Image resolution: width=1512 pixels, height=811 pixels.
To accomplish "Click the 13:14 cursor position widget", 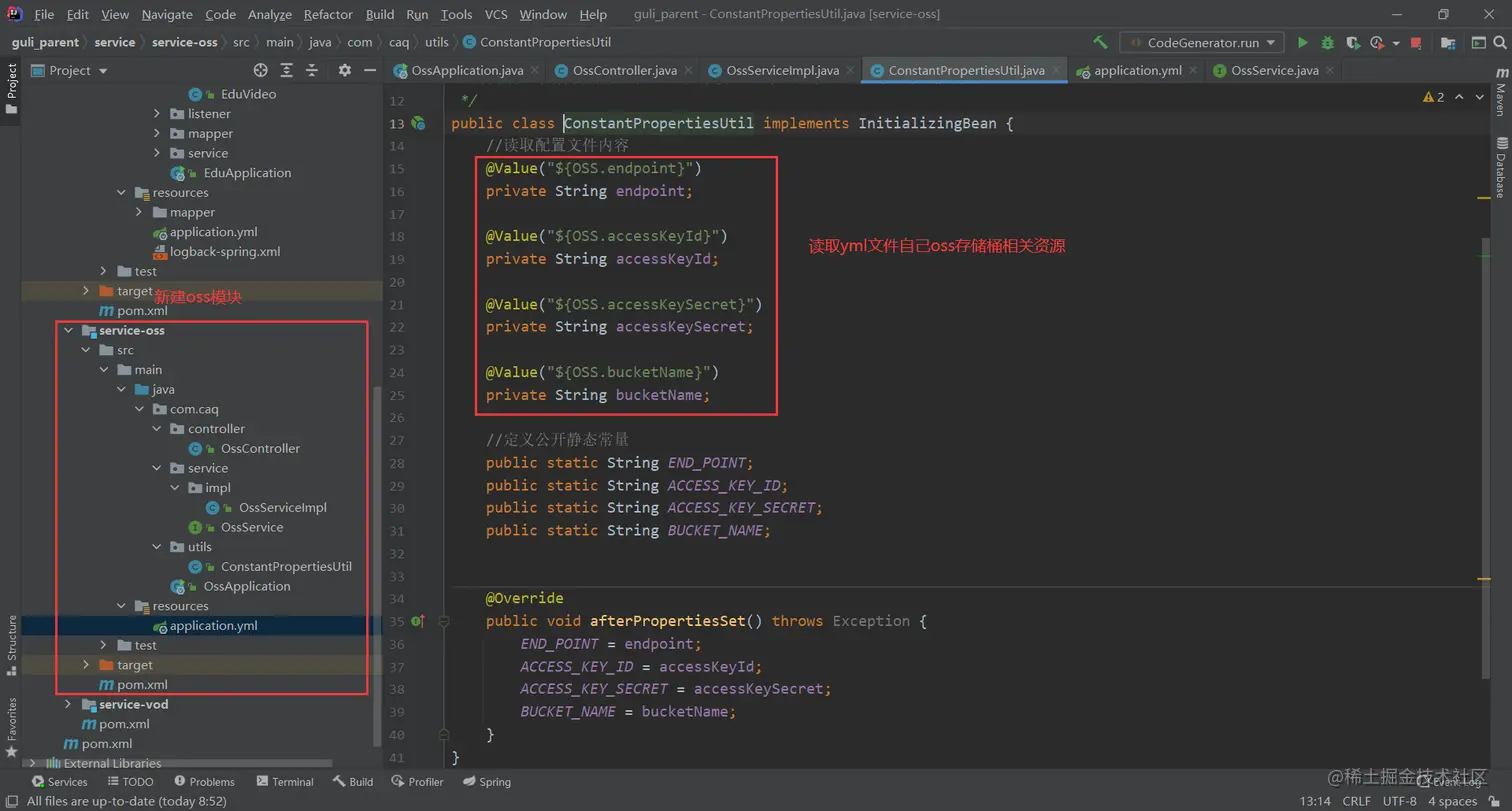I will click(x=1314, y=801).
